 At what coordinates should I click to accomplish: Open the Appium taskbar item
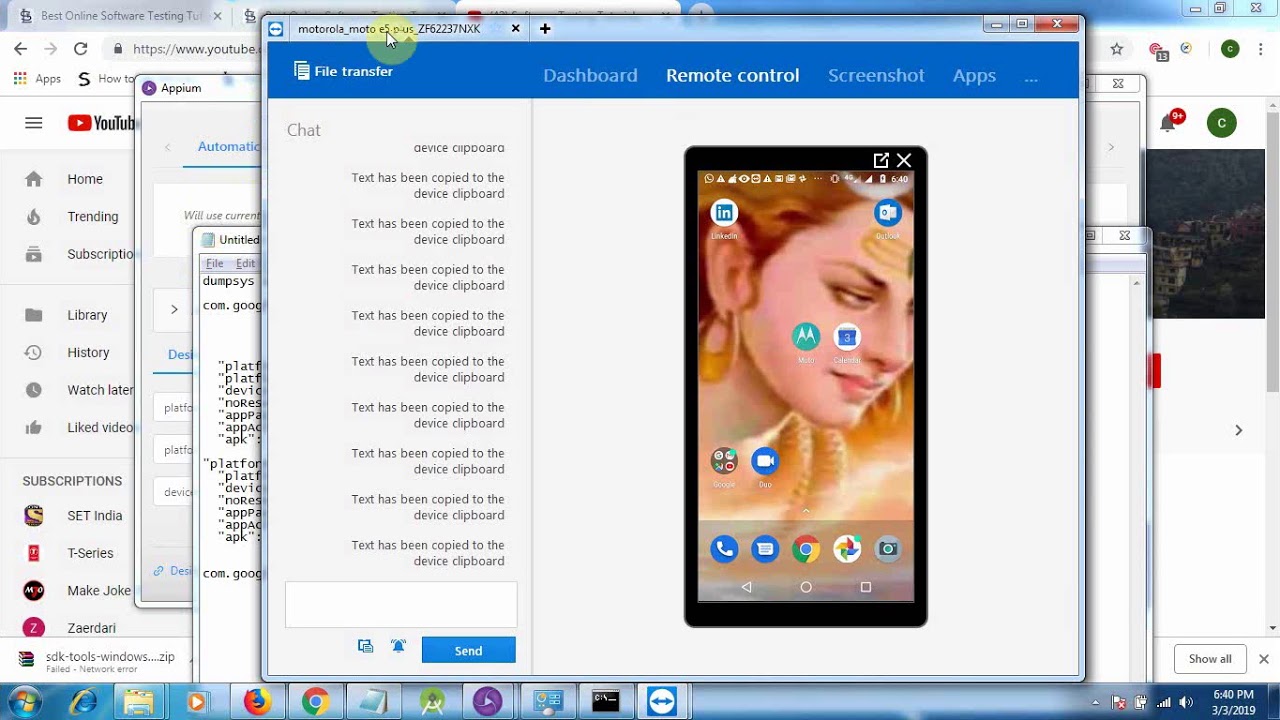click(x=488, y=701)
